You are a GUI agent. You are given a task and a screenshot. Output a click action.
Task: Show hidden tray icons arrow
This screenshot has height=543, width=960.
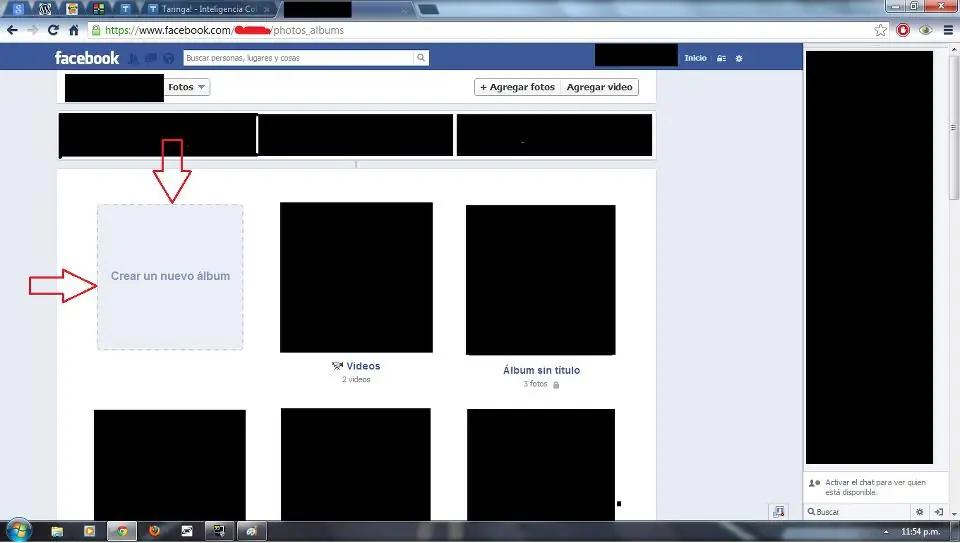(886, 531)
